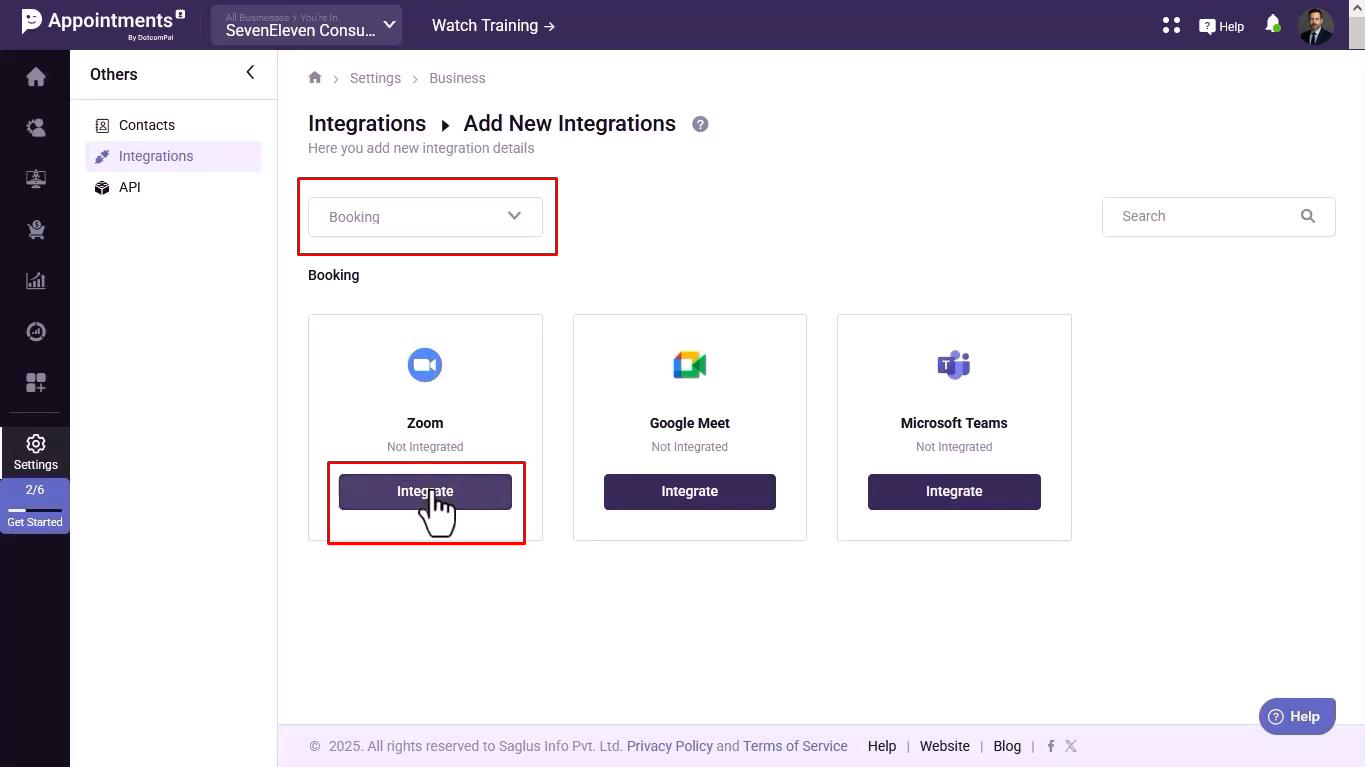1365x767 pixels.
Task: Click the question mark icon beside Add New Integrations
Action: [x=700, y=124]
